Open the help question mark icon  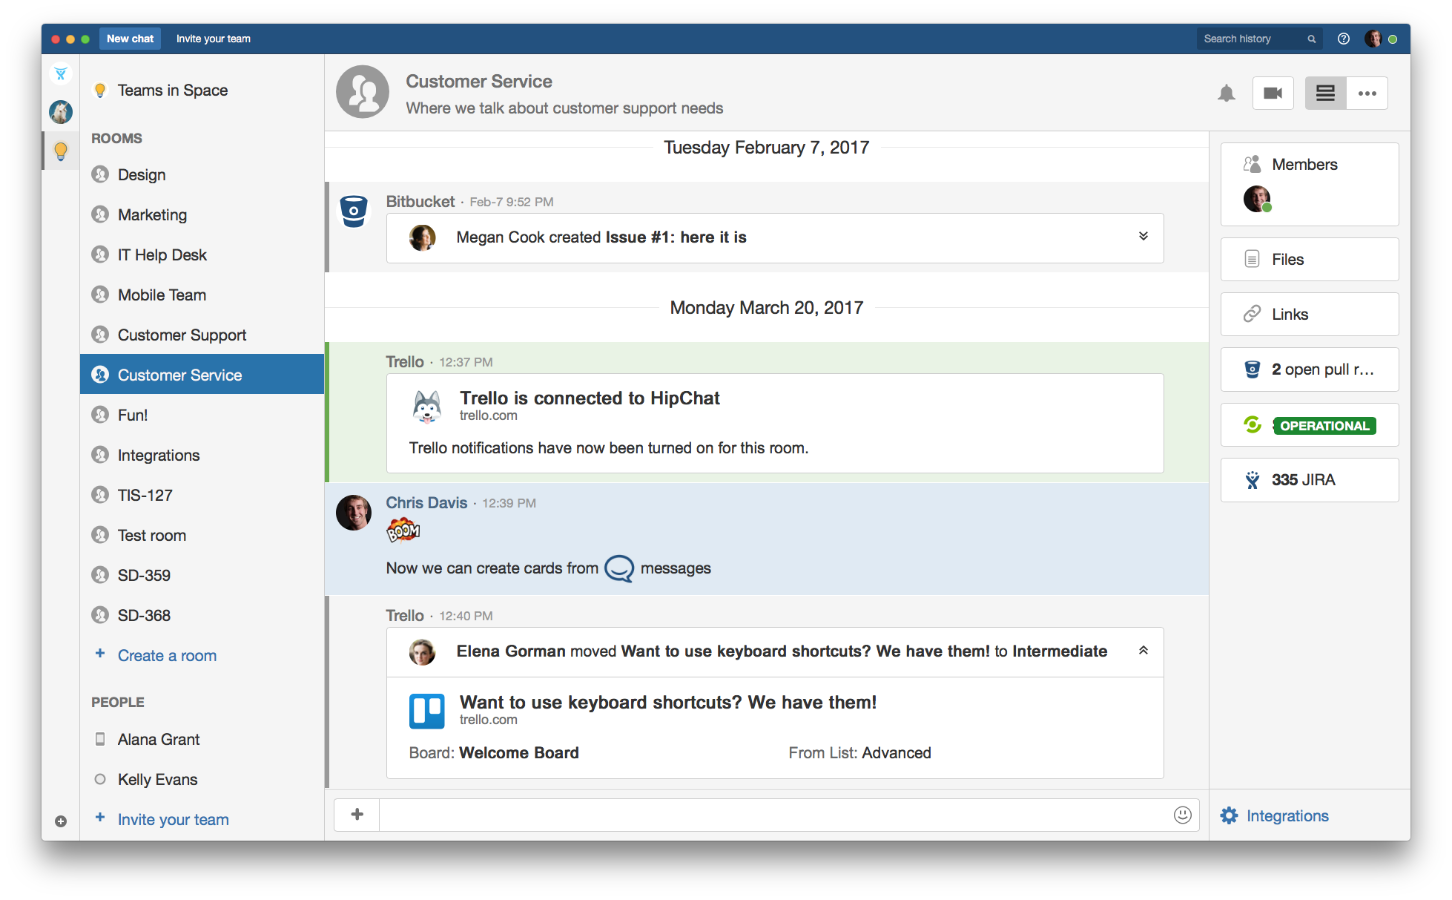click(x=1343, y=39)
